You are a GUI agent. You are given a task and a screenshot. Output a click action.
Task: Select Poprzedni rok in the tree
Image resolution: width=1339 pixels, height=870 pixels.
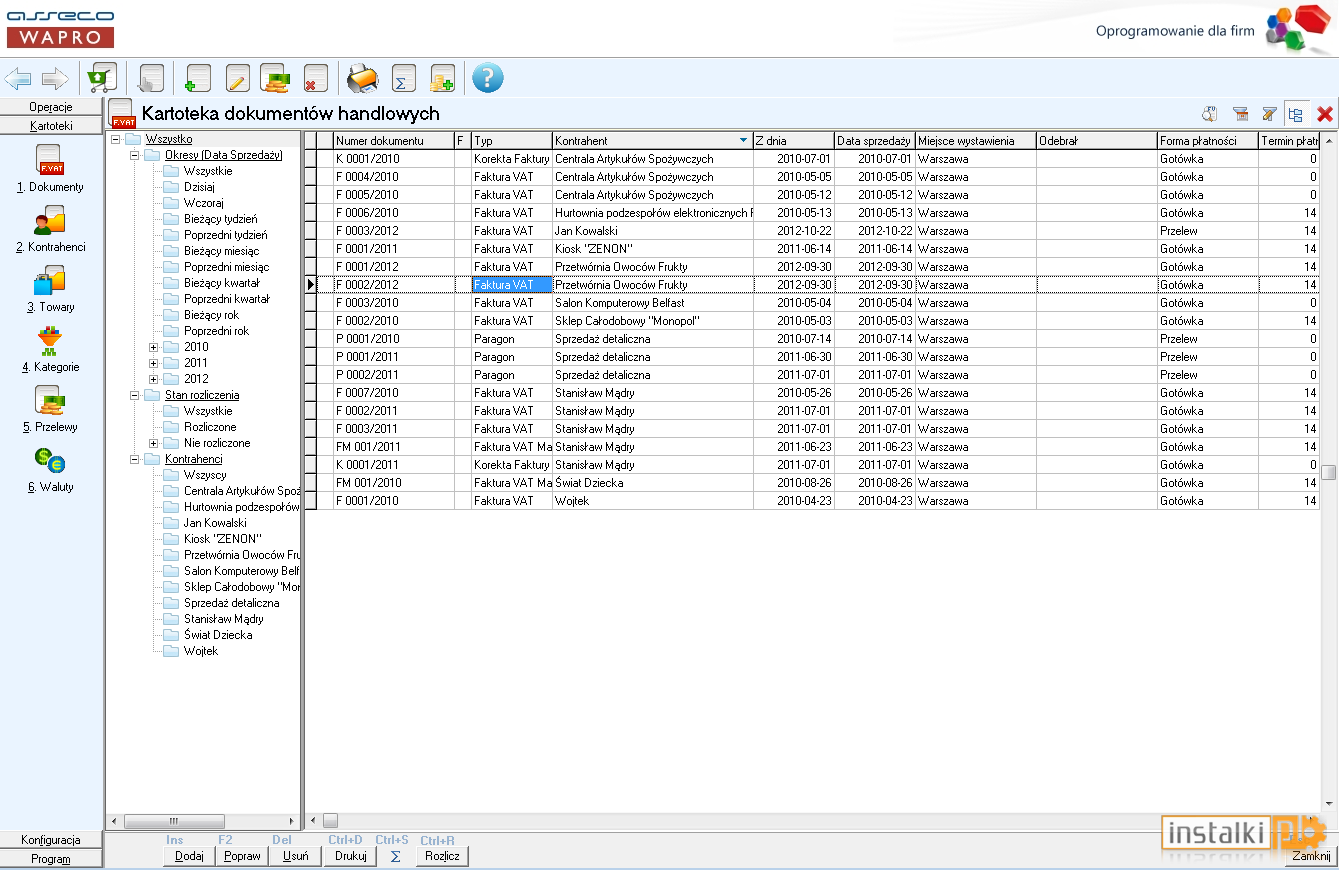click(x=216, y=331)
